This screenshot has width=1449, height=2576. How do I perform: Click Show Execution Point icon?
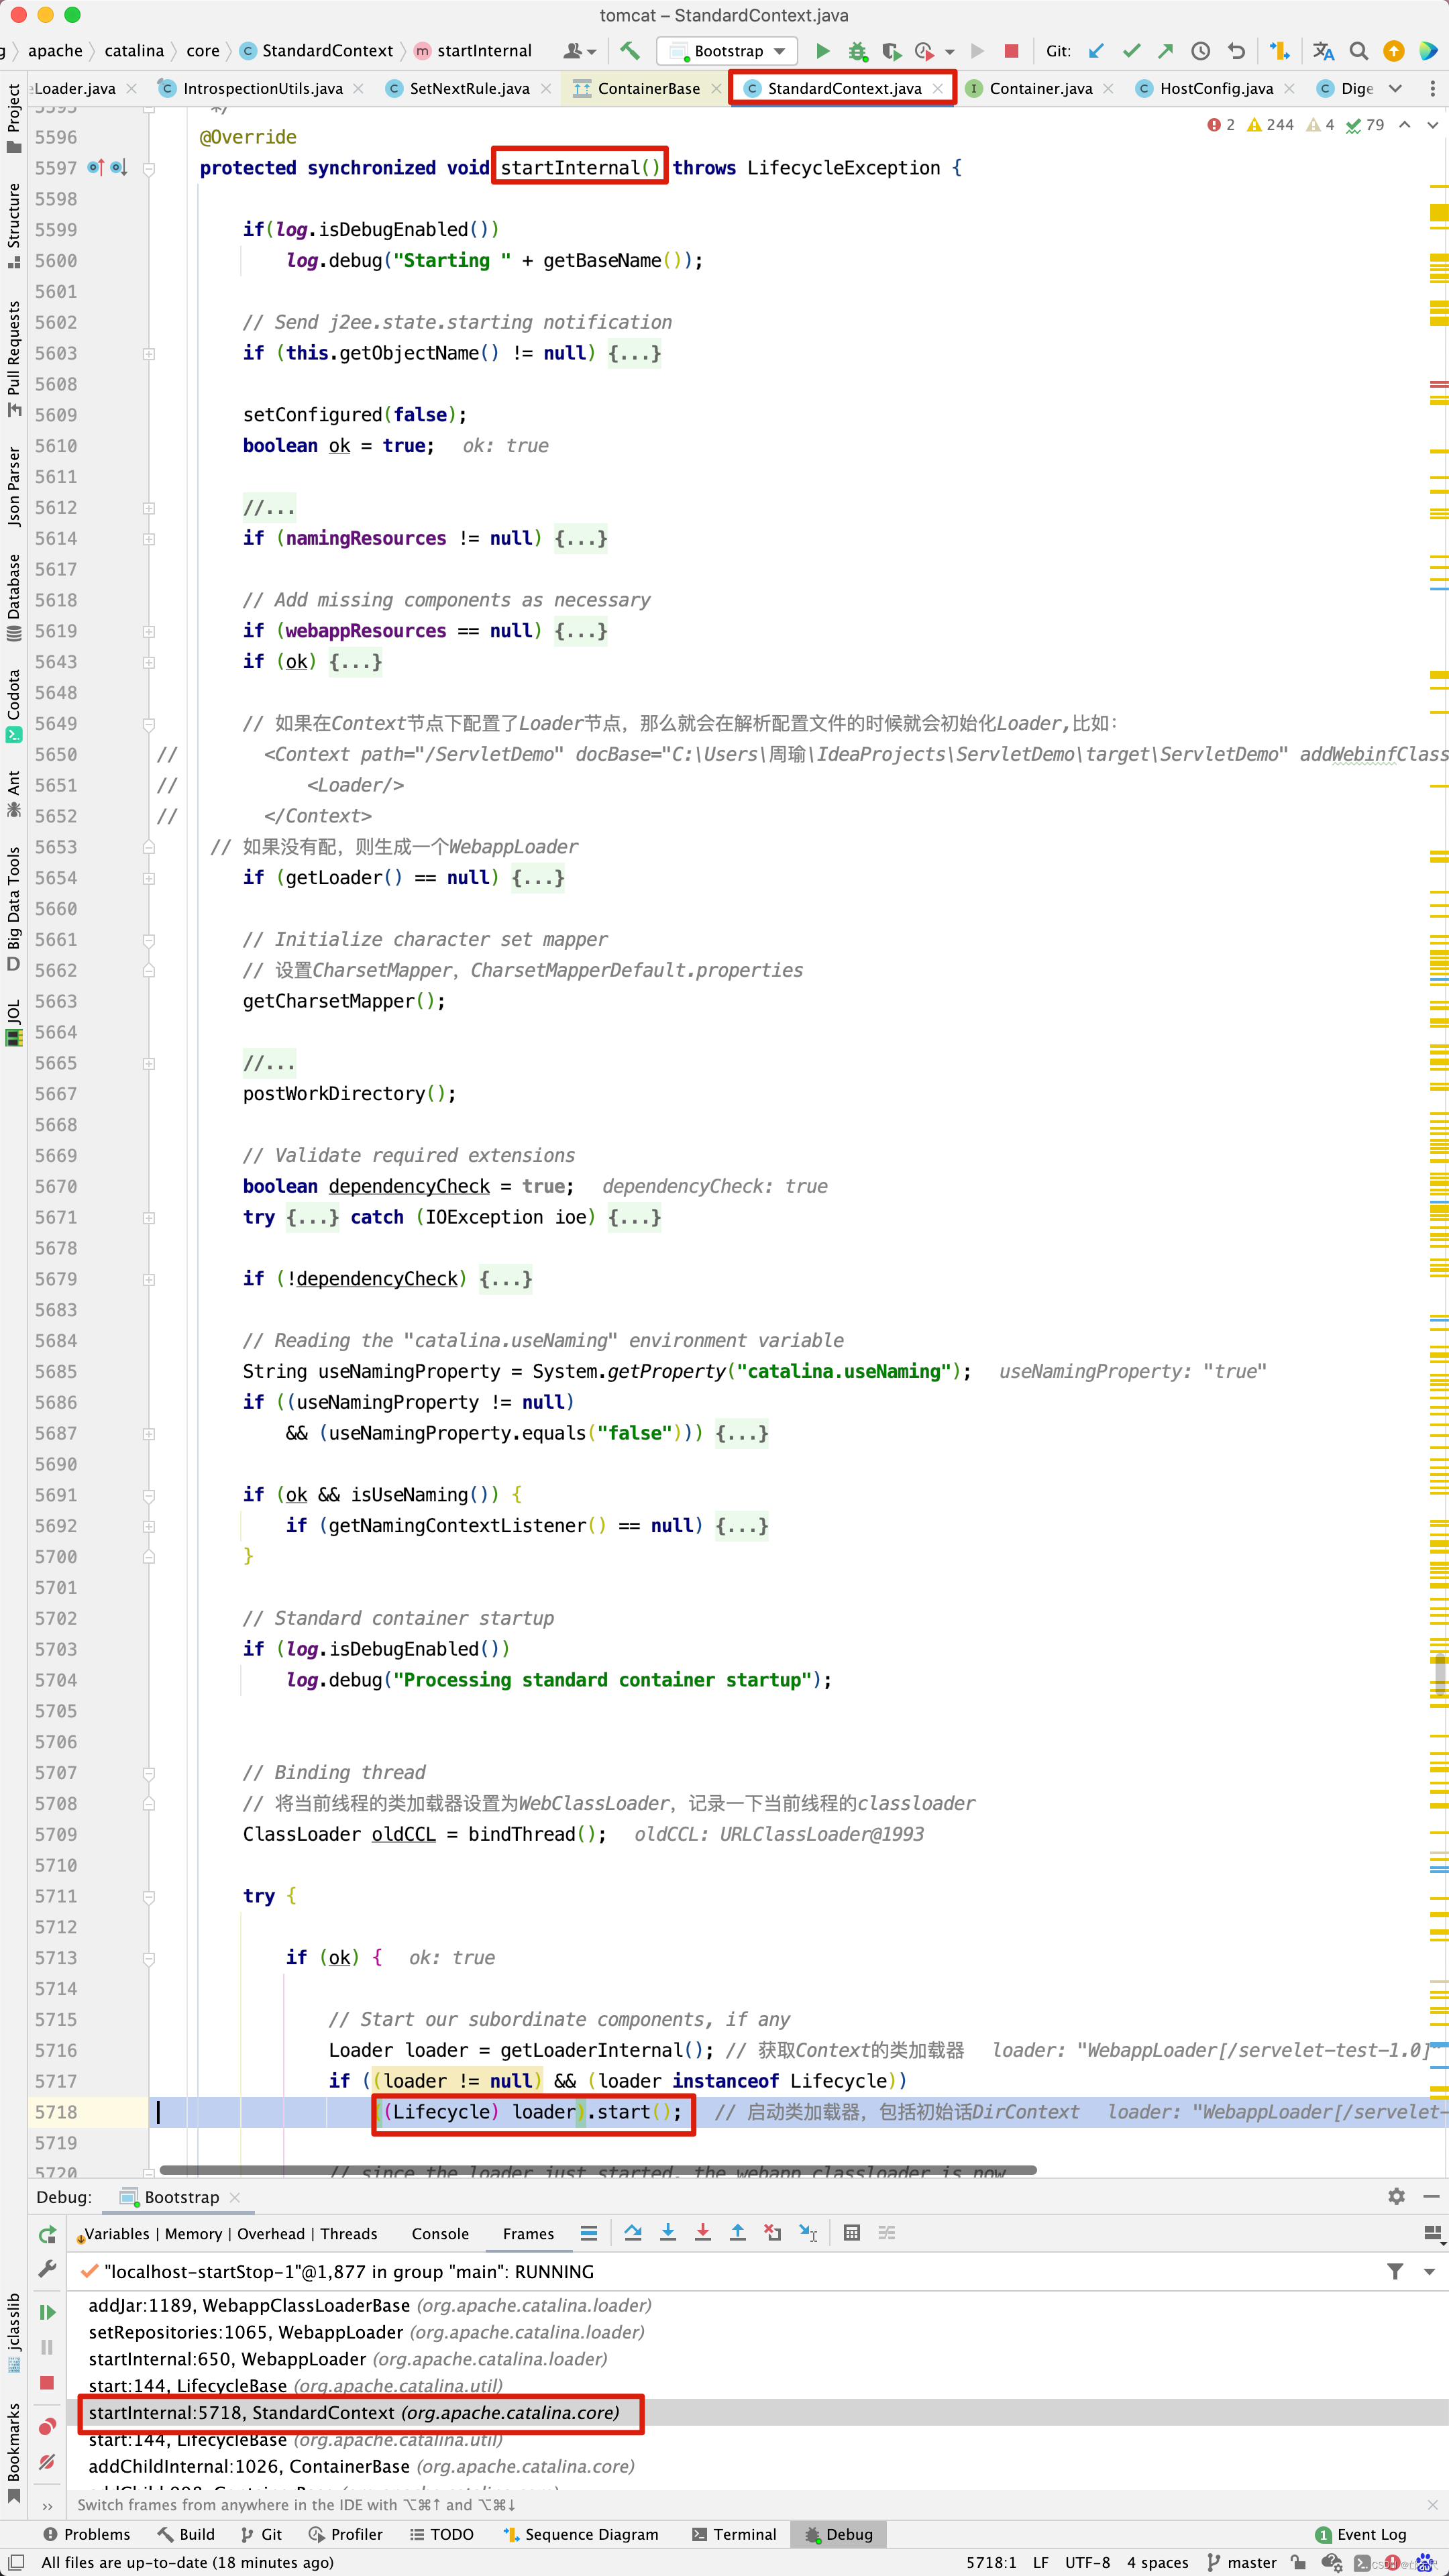589,2233
